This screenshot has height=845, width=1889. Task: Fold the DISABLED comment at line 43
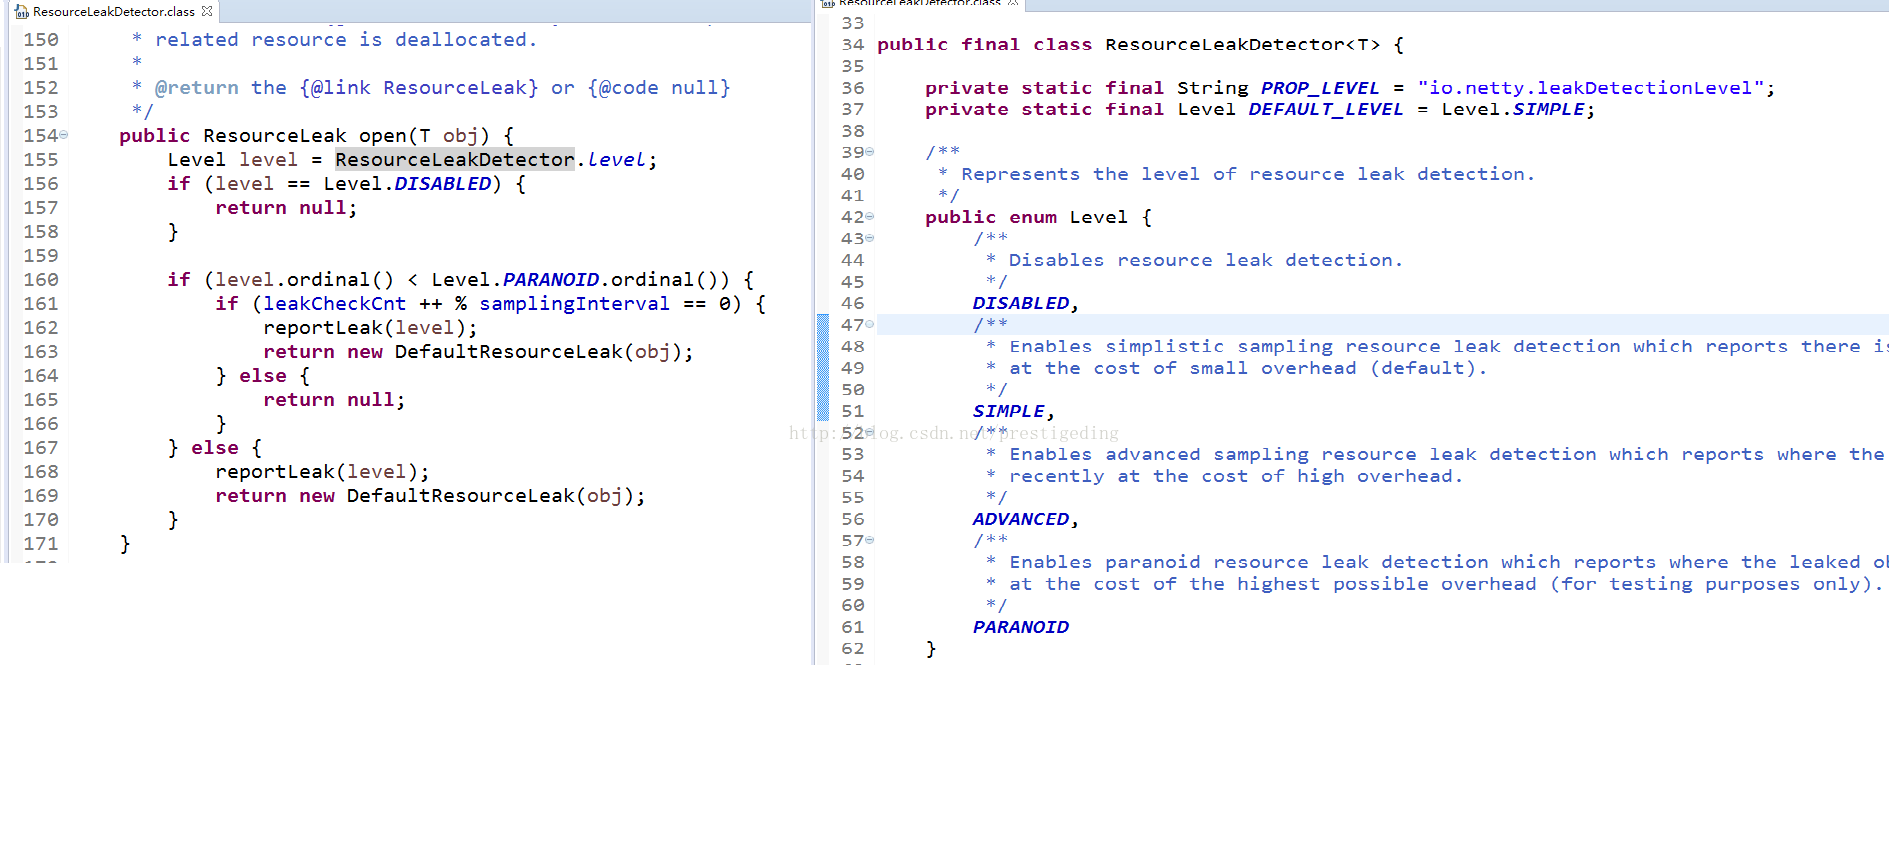pos(870,238)
